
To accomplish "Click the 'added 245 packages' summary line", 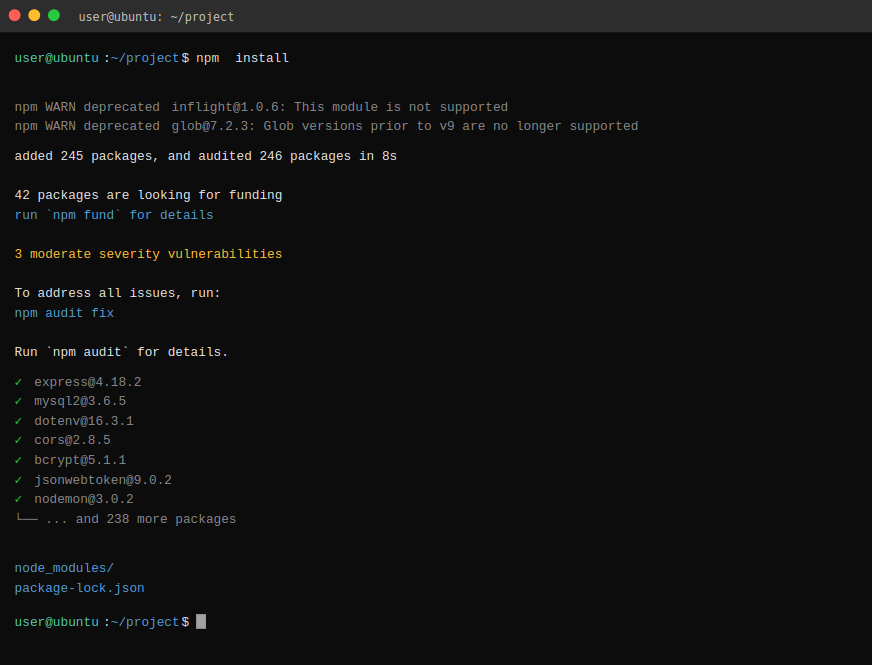I will click(x=206, y=156).
